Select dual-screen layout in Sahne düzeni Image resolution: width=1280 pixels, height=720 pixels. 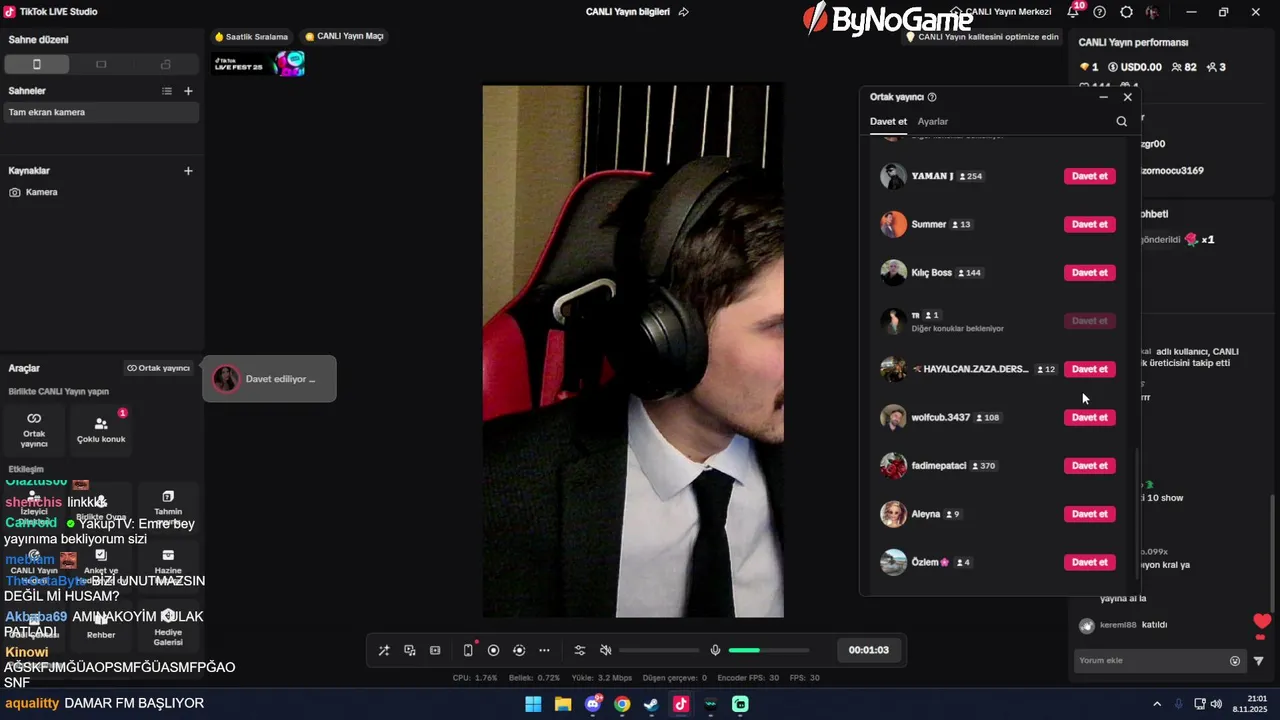click(166, 64)
